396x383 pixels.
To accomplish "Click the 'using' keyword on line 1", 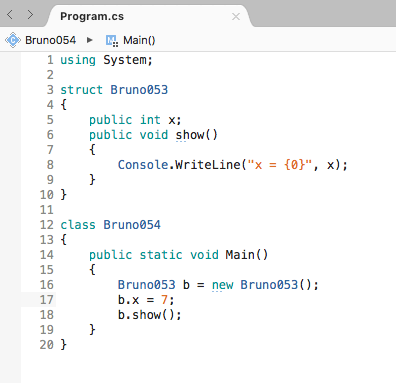I will coord(78,60).
